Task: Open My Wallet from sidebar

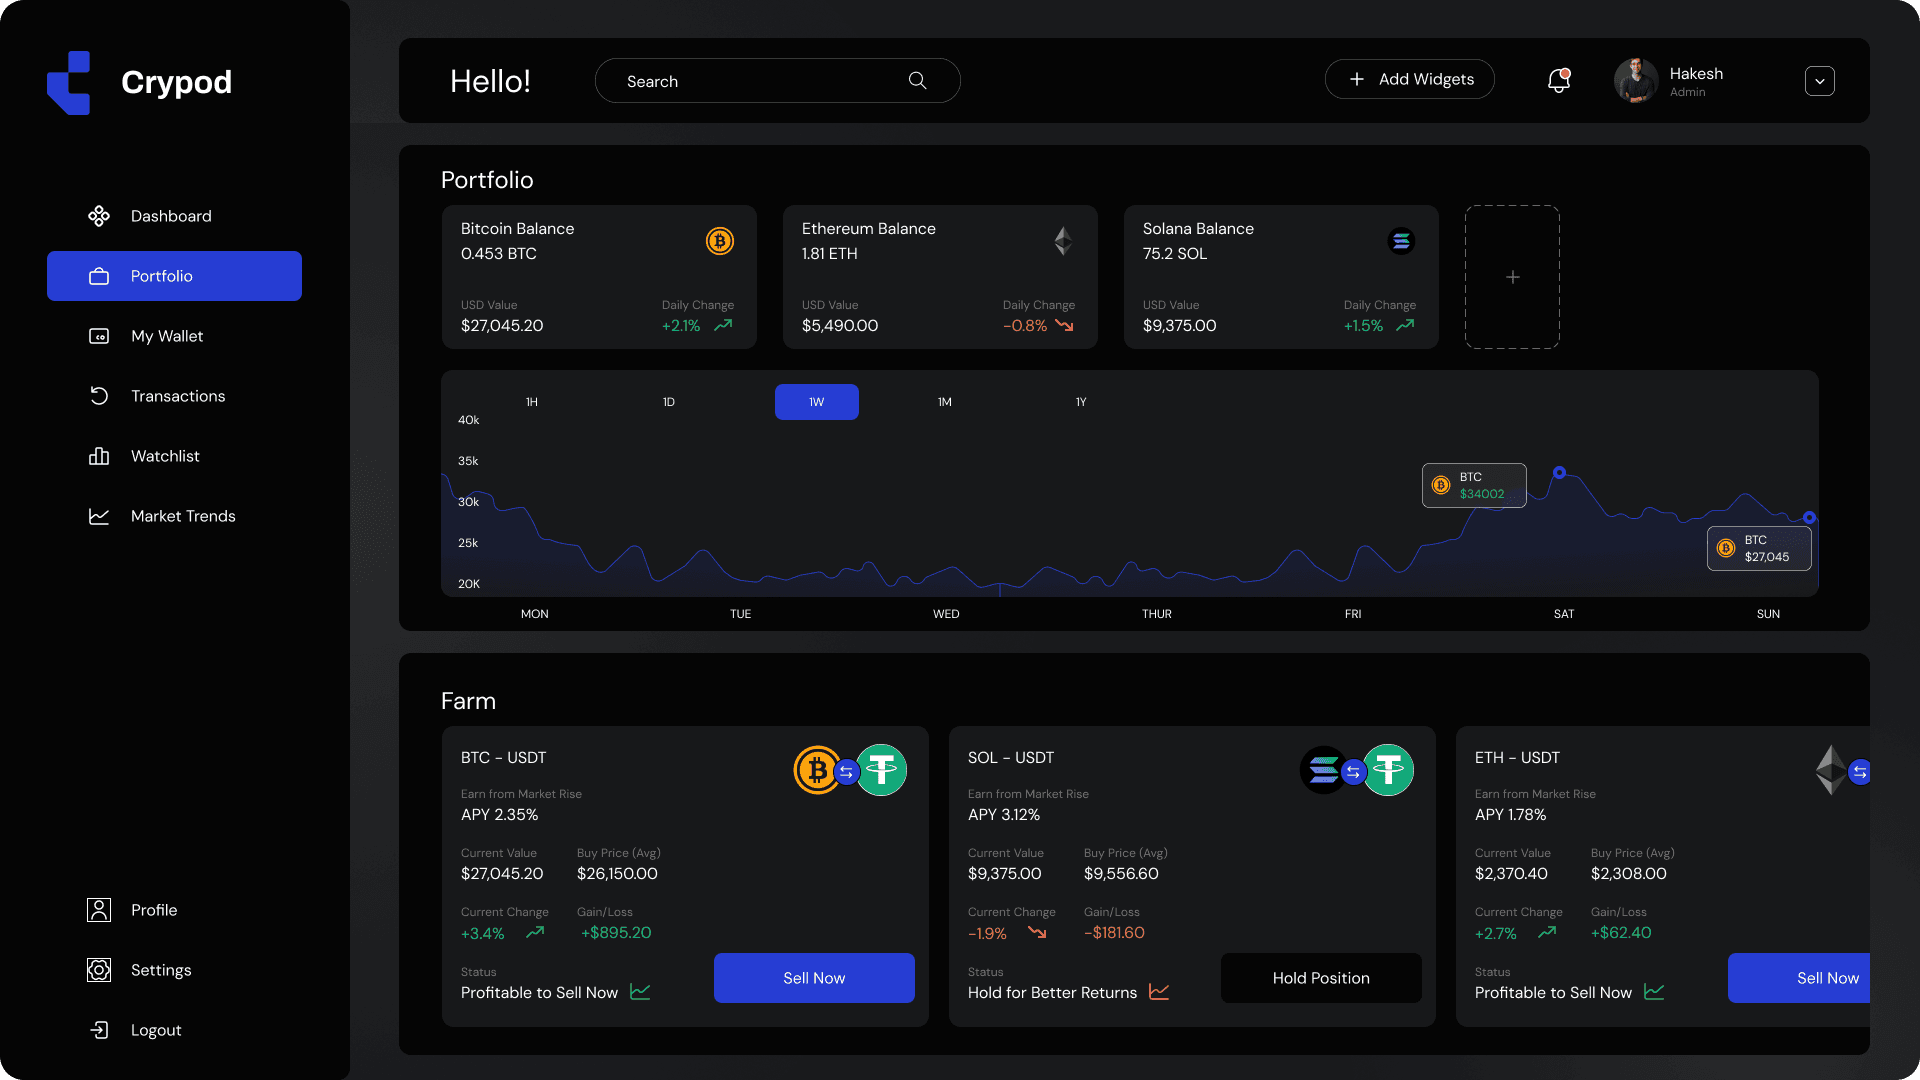Action: (x=167, y=336)
